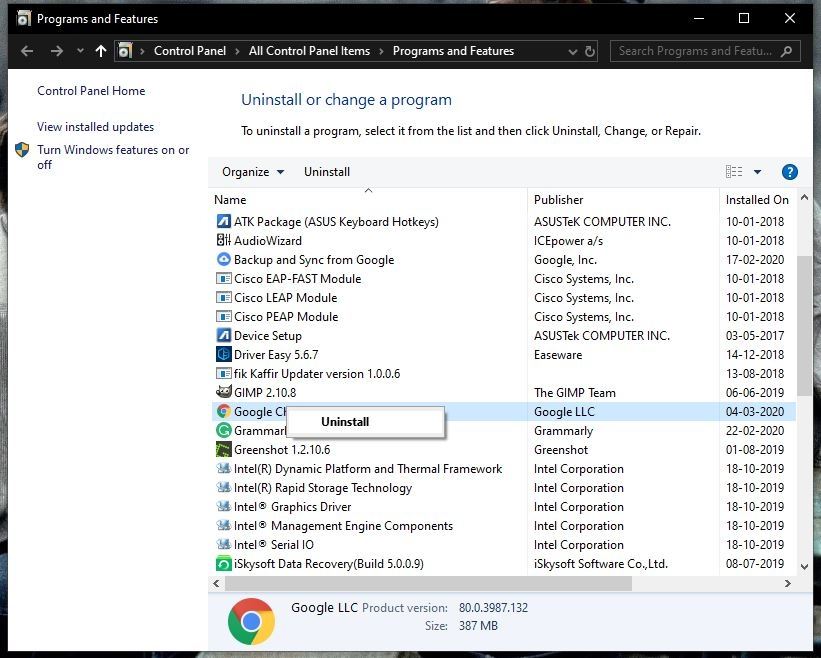The width and height of the screenshot is (821, 658).
Task: Click the AudioWizard program icon
Action: [224, 240]
